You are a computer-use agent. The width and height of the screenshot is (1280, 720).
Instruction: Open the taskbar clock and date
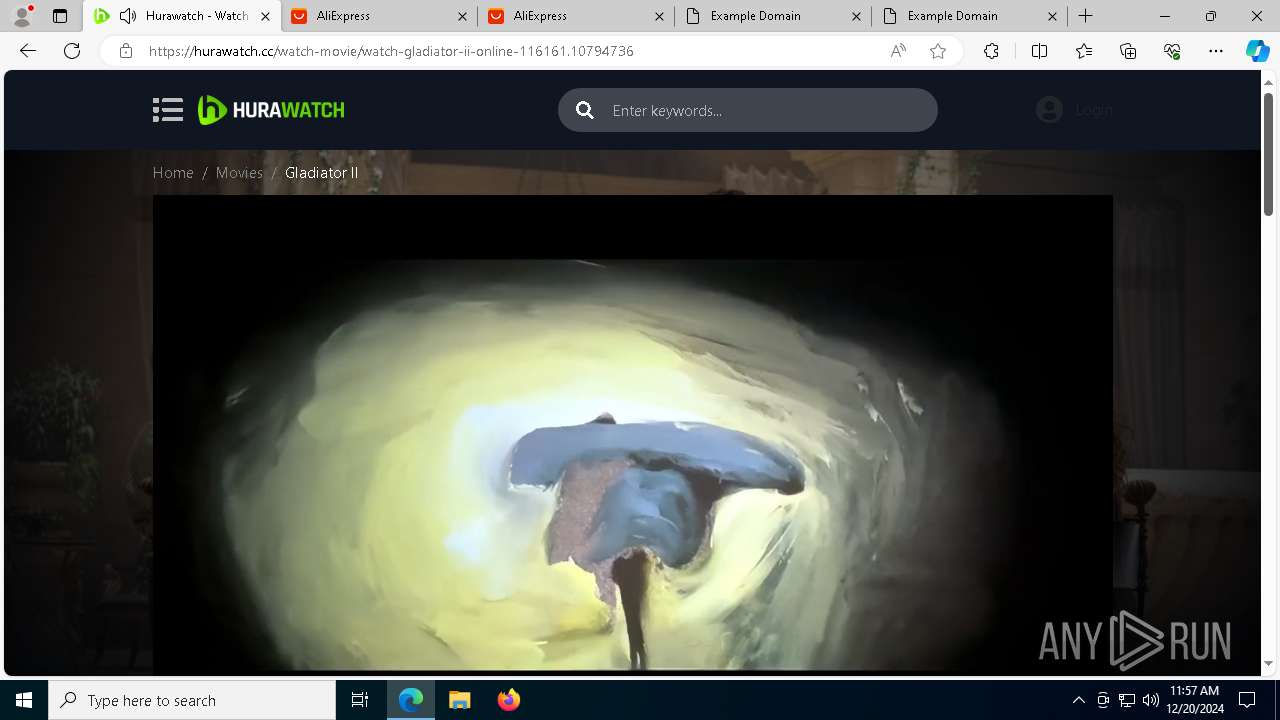click(x=1194, y=700)
